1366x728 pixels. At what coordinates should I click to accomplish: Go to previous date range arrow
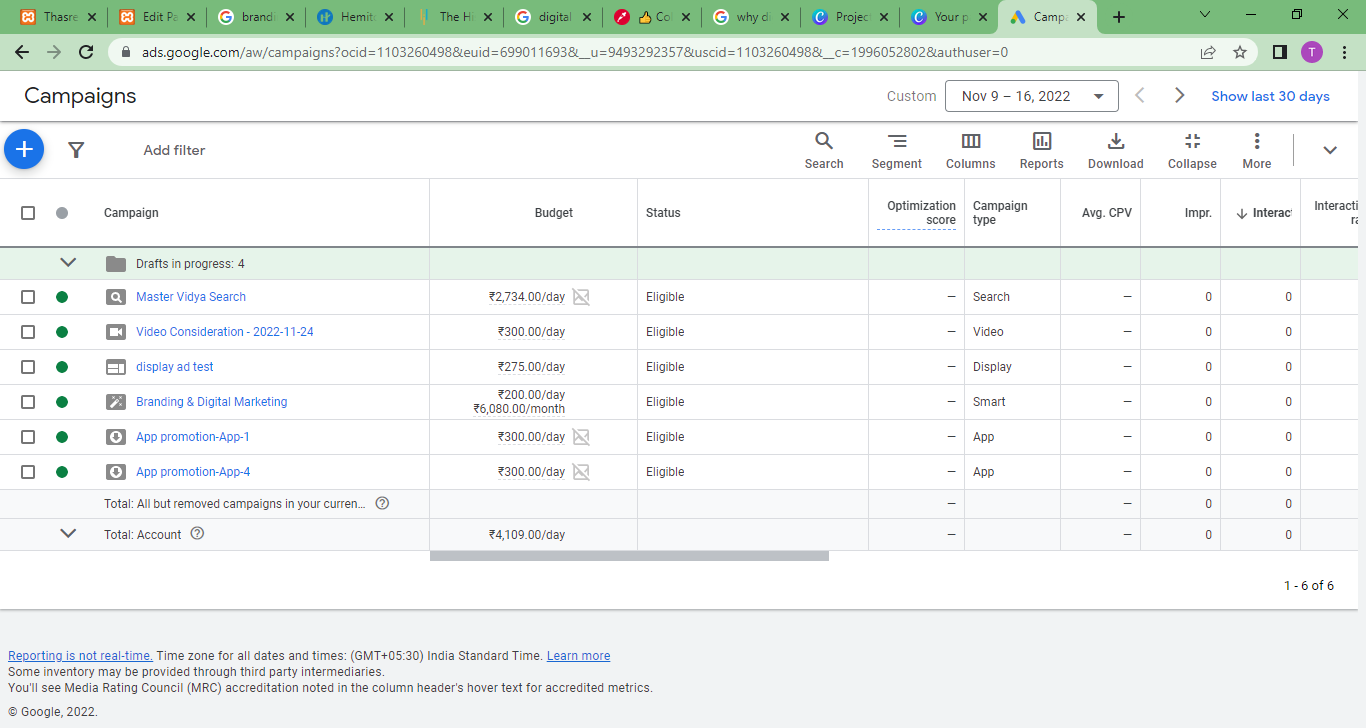point(1140,96)
